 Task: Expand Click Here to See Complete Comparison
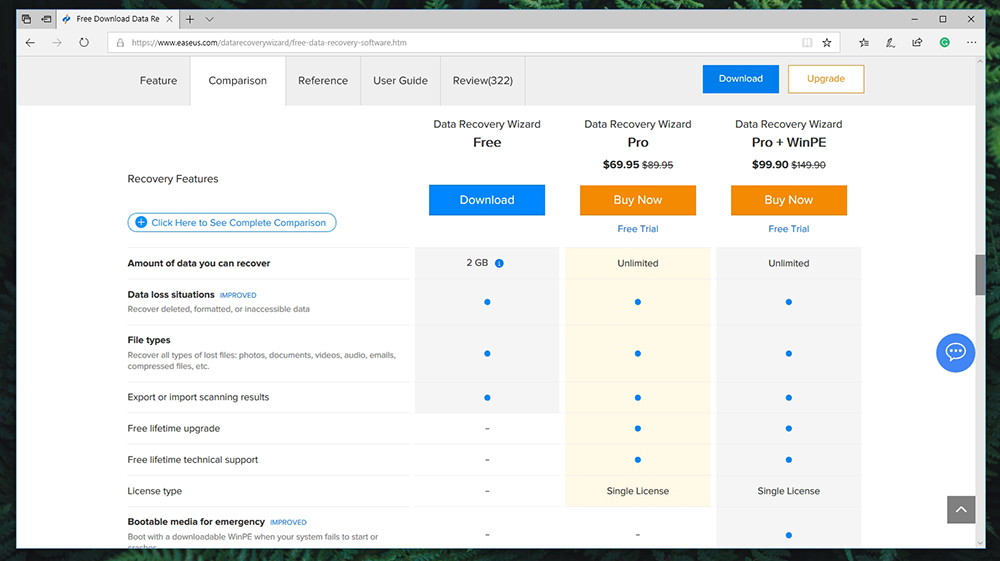(x=232, y=222)
